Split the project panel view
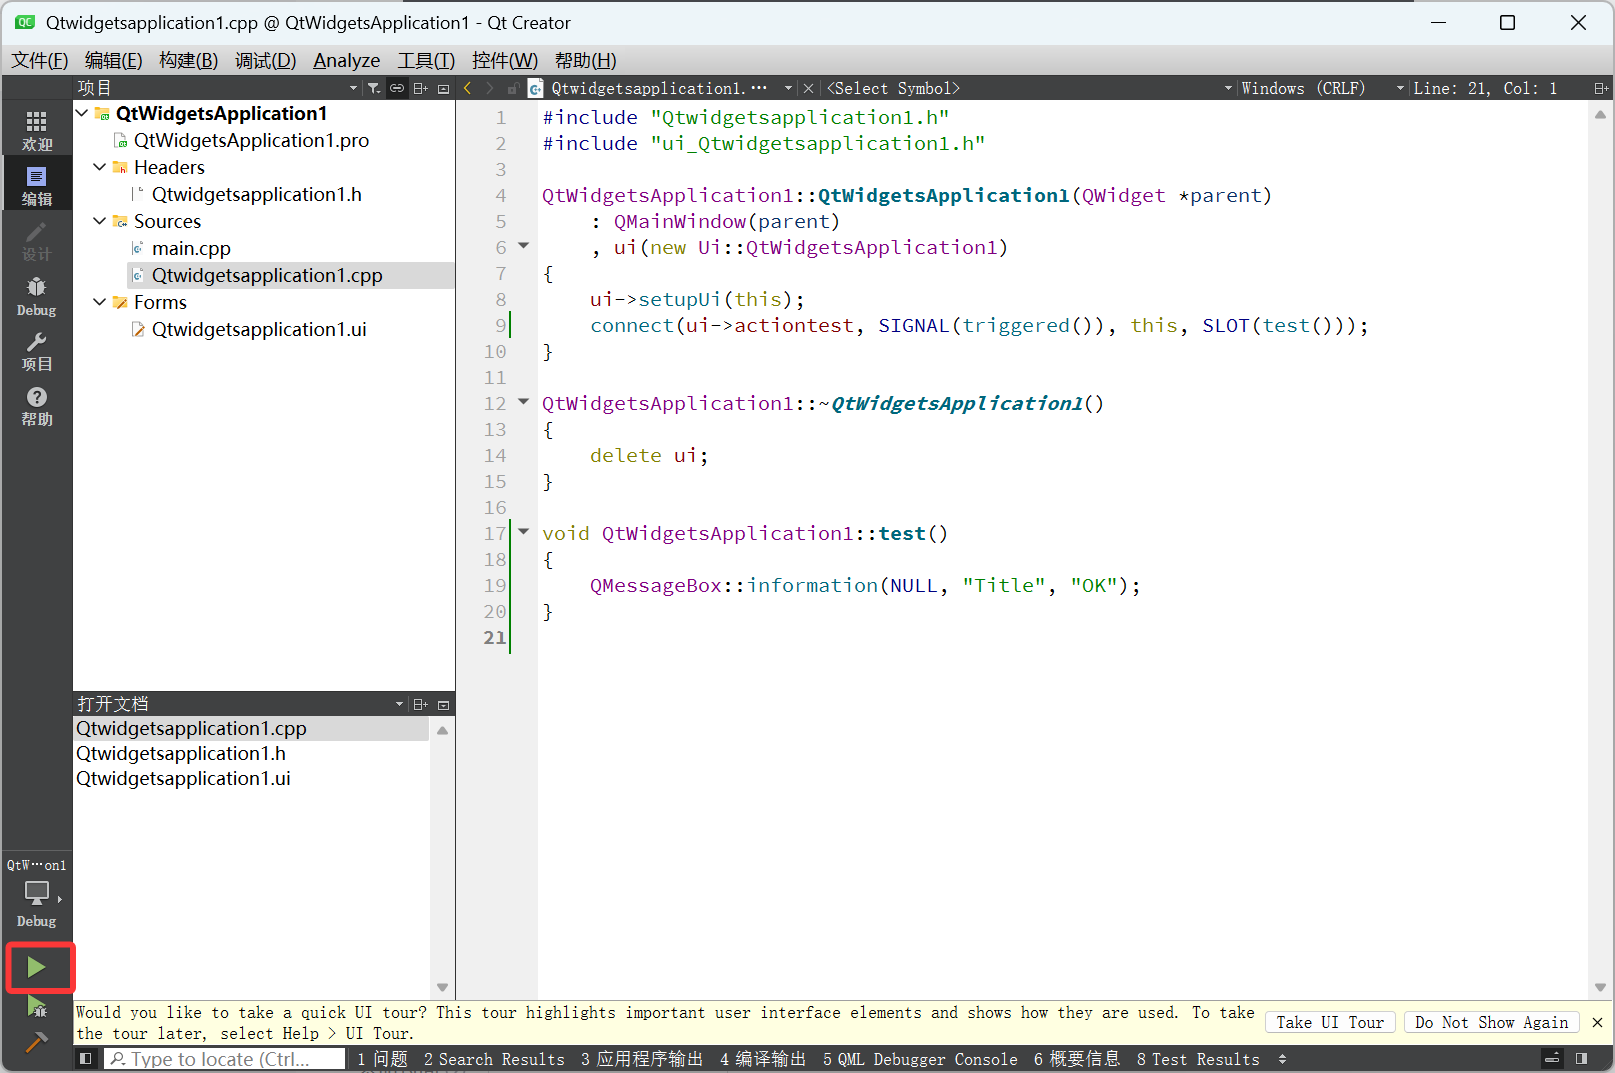Viewport: 1615px width, 1073px height. pyautogui.click(x=421, y=88)
